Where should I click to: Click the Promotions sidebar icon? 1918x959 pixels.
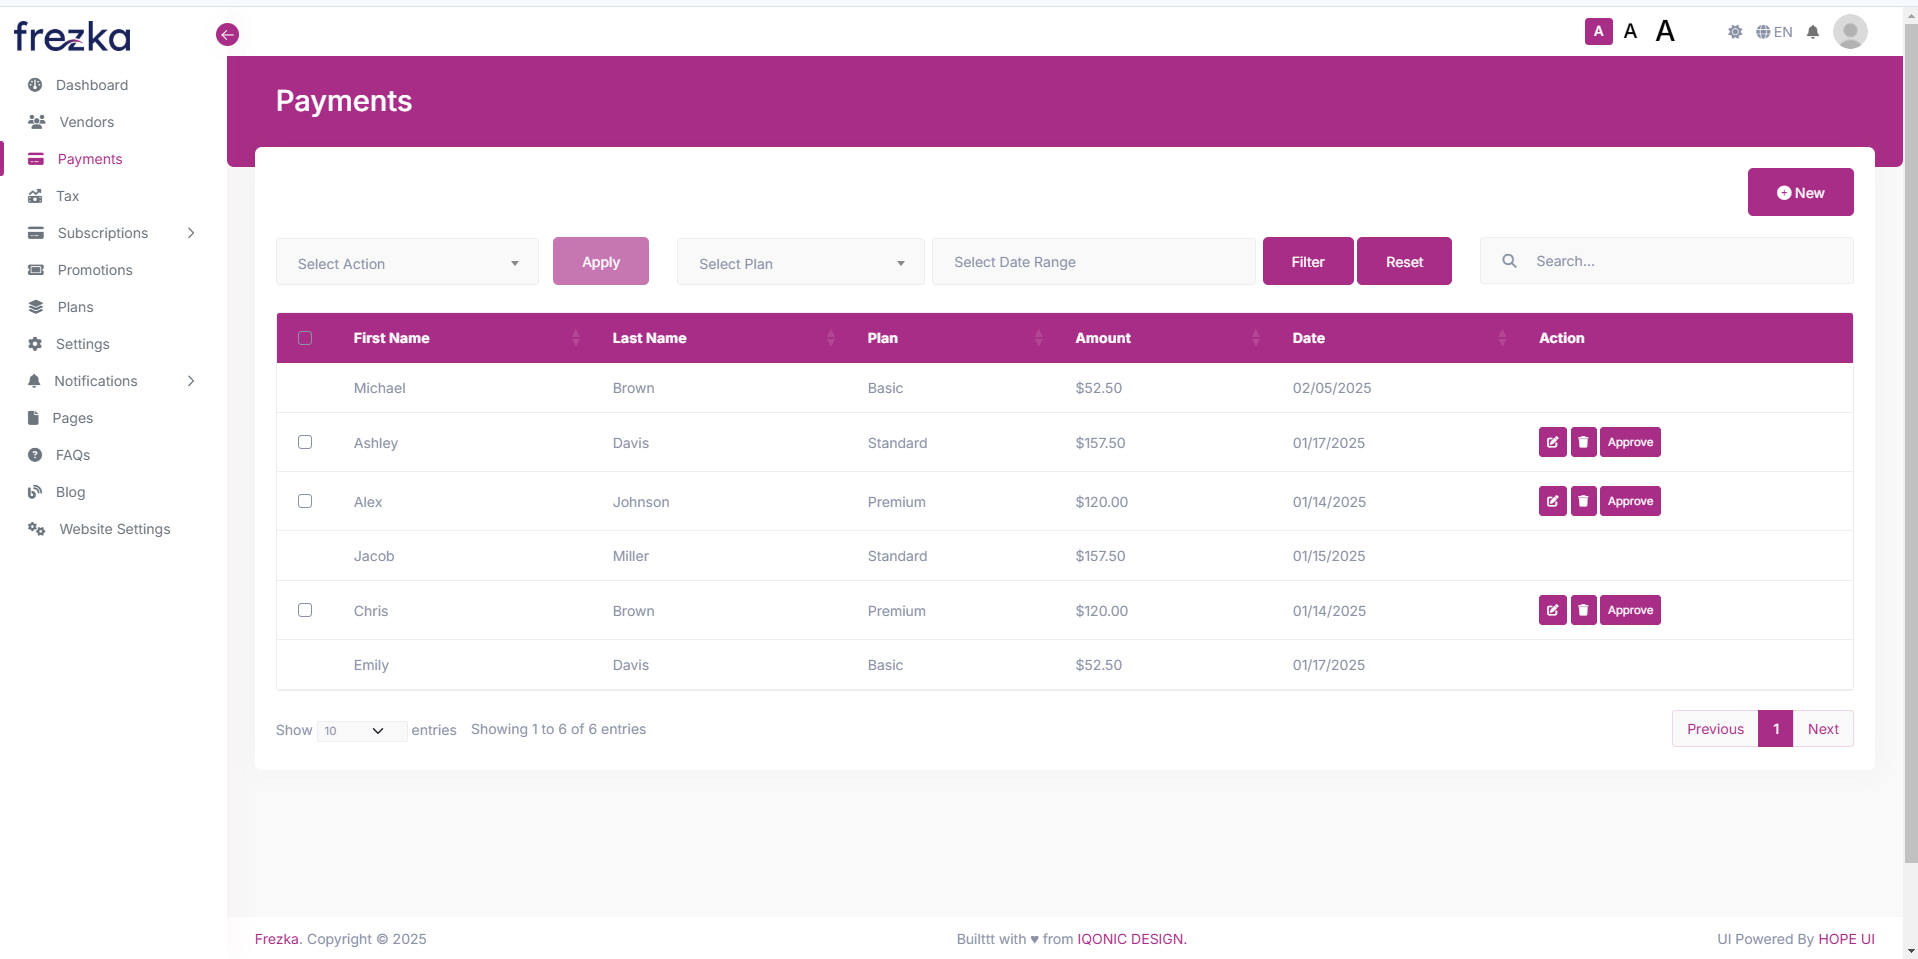(x=35, y=270)
